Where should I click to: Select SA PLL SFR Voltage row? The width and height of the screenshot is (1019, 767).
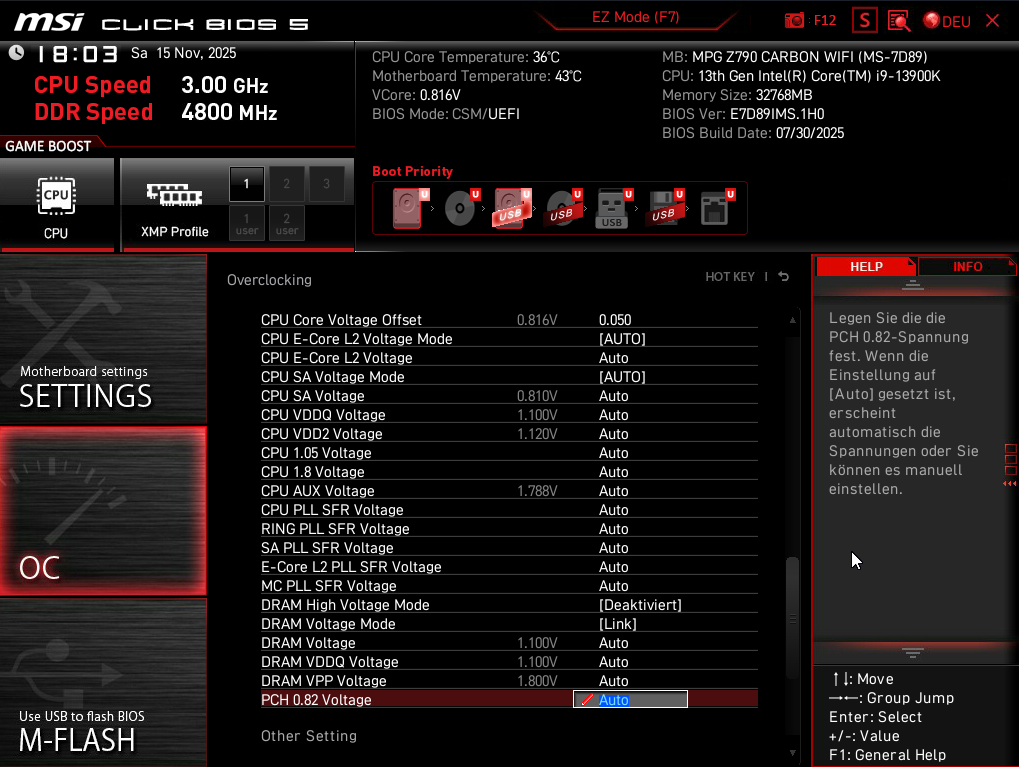(509, 548)
